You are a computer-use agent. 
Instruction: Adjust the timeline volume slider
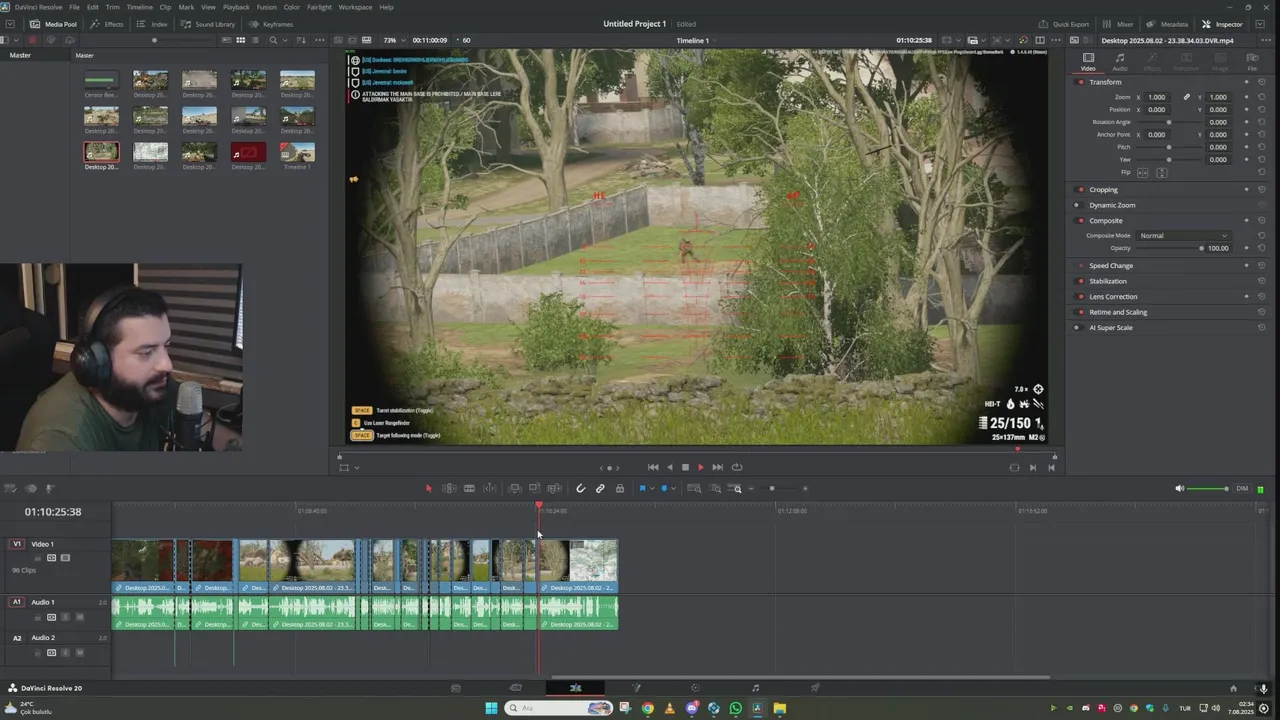tap(1209, 488)
